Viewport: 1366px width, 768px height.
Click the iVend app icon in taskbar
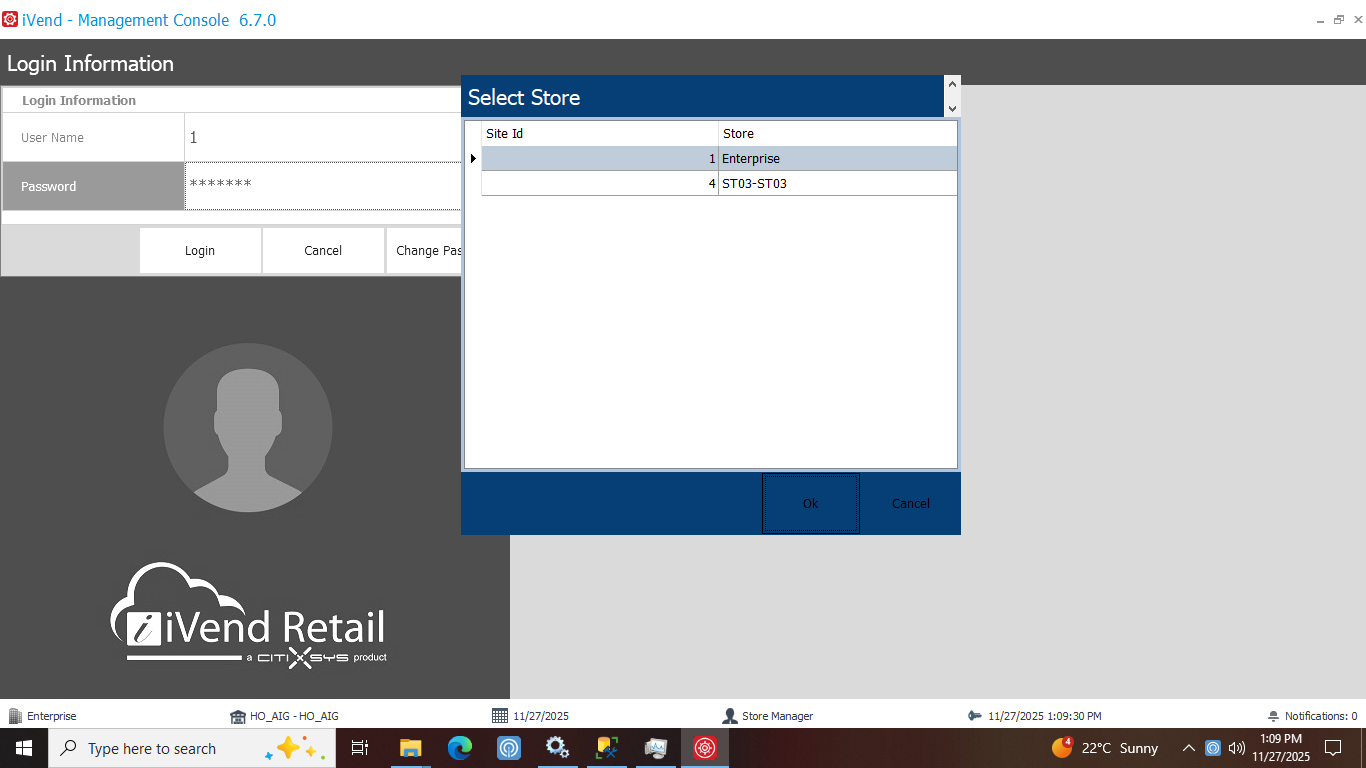(x=705, y=748)
